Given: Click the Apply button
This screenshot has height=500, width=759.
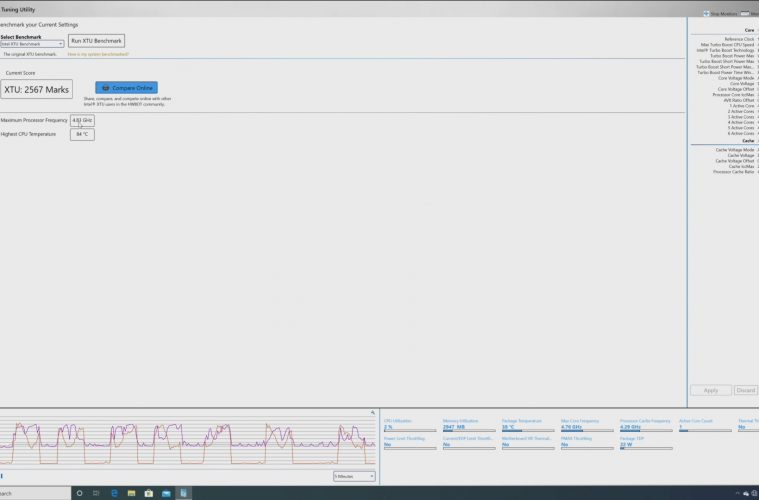Looking at the screenshot, I should pyautogui.click(x=711, y=390).
